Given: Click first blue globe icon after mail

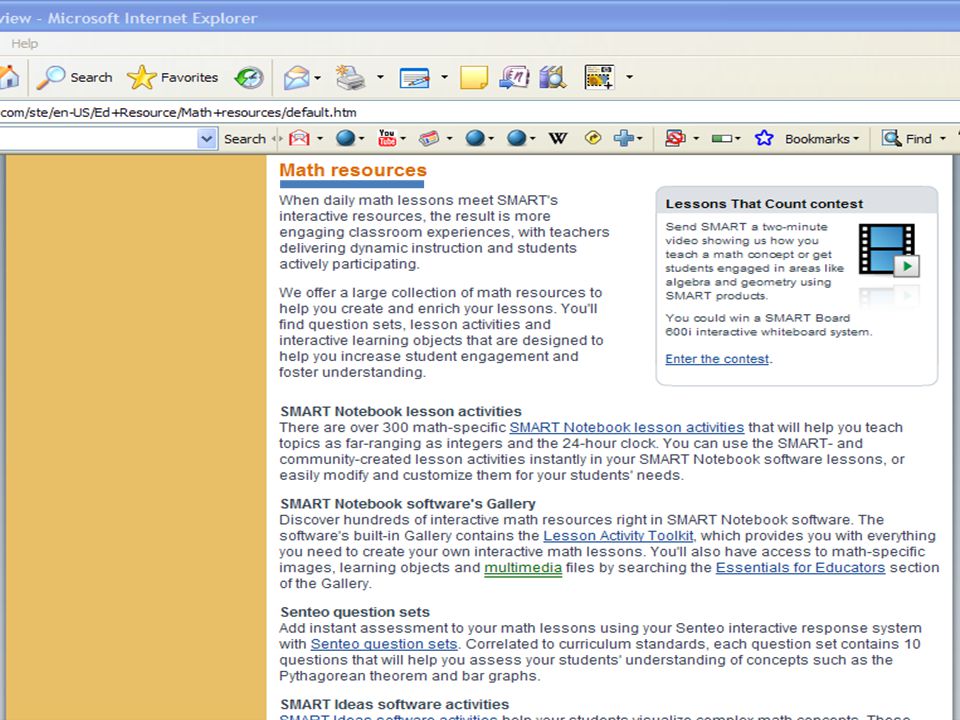Looking at the screenshot, I should tap(345, 138).
